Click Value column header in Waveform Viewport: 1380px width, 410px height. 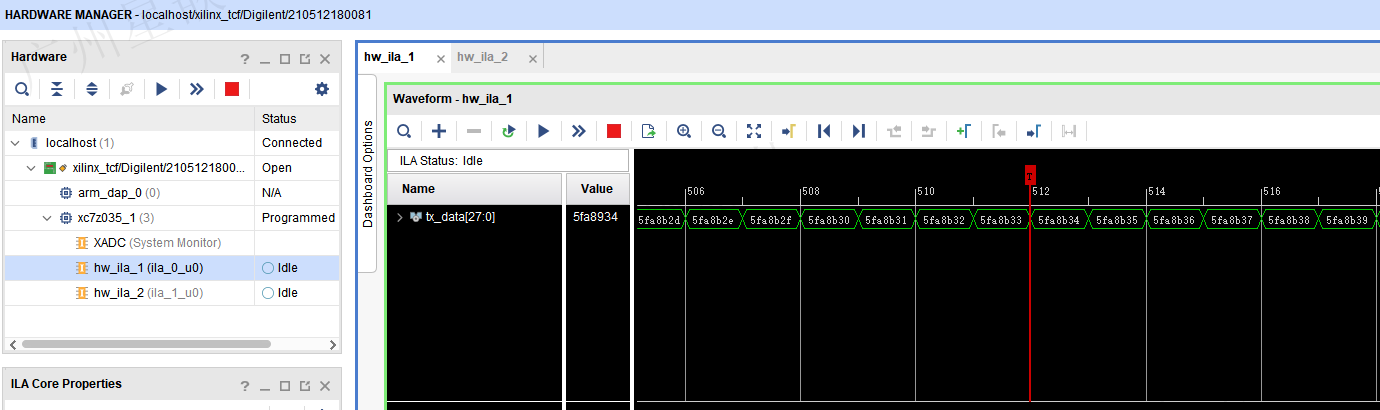pos(598,188)
